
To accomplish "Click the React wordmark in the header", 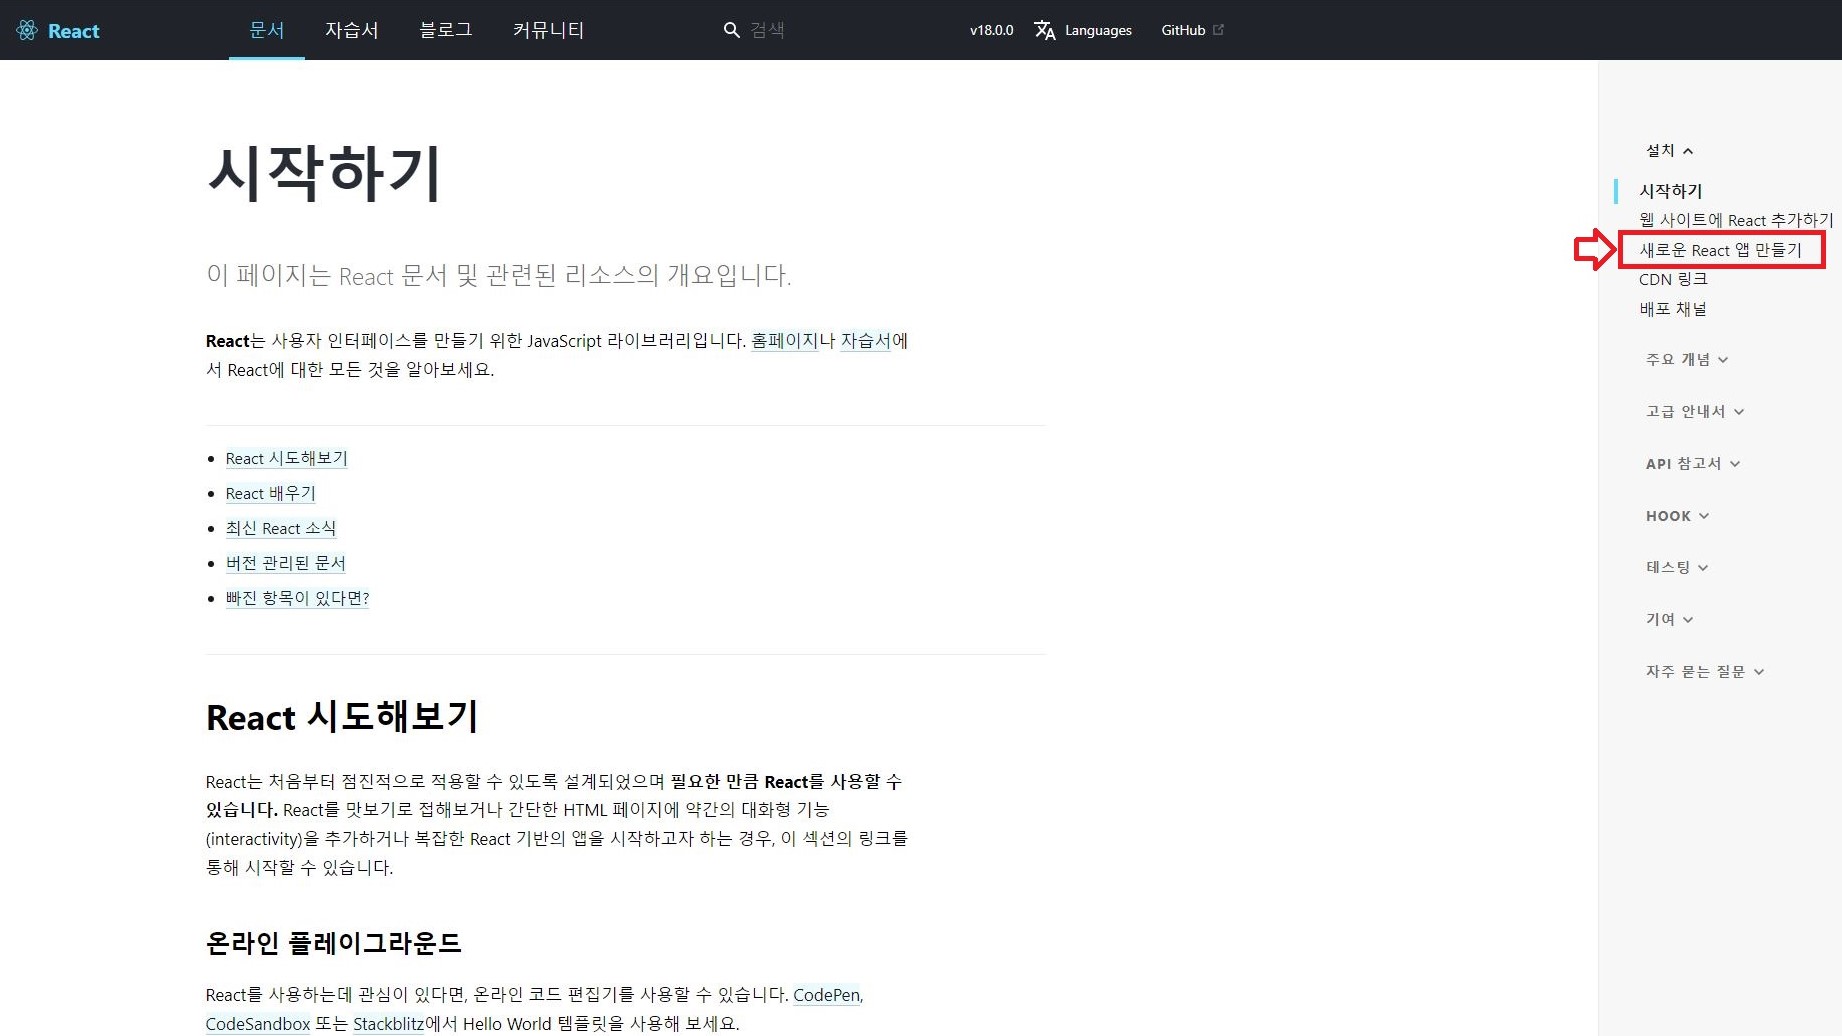I will (74, 31).
